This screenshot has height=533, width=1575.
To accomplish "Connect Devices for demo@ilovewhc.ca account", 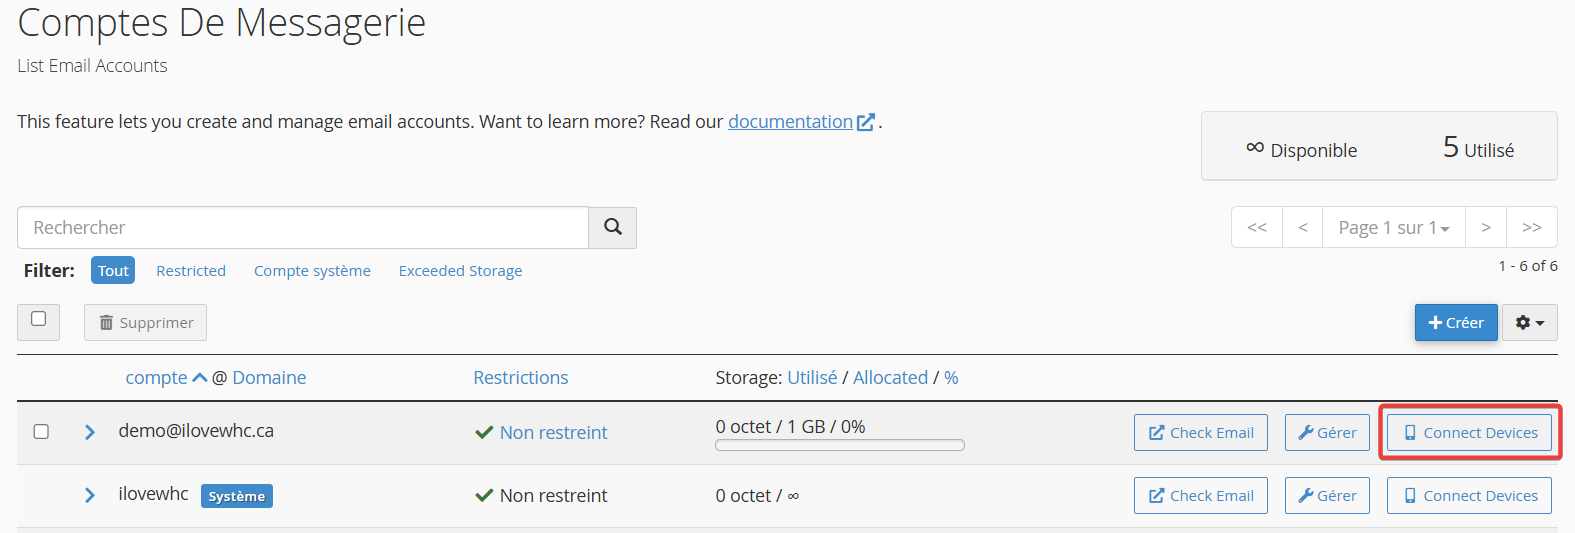I will [x=1469, y=433].
